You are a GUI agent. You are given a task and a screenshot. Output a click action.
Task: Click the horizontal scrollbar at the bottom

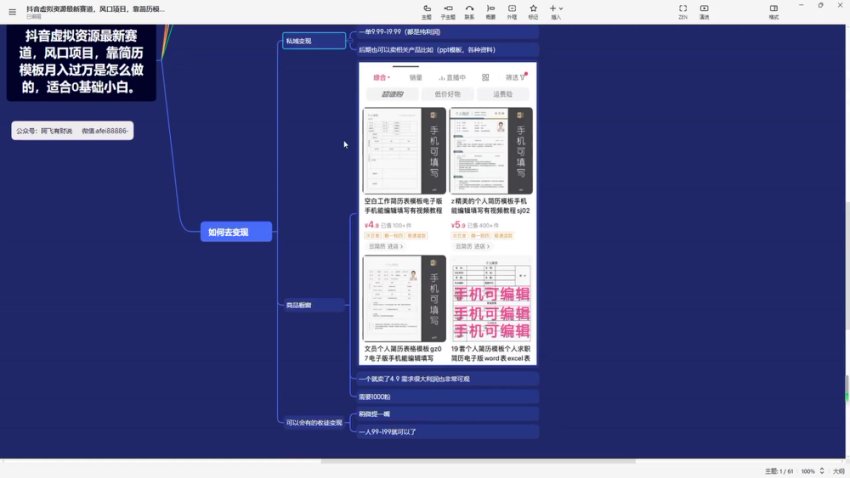(477, 461)
